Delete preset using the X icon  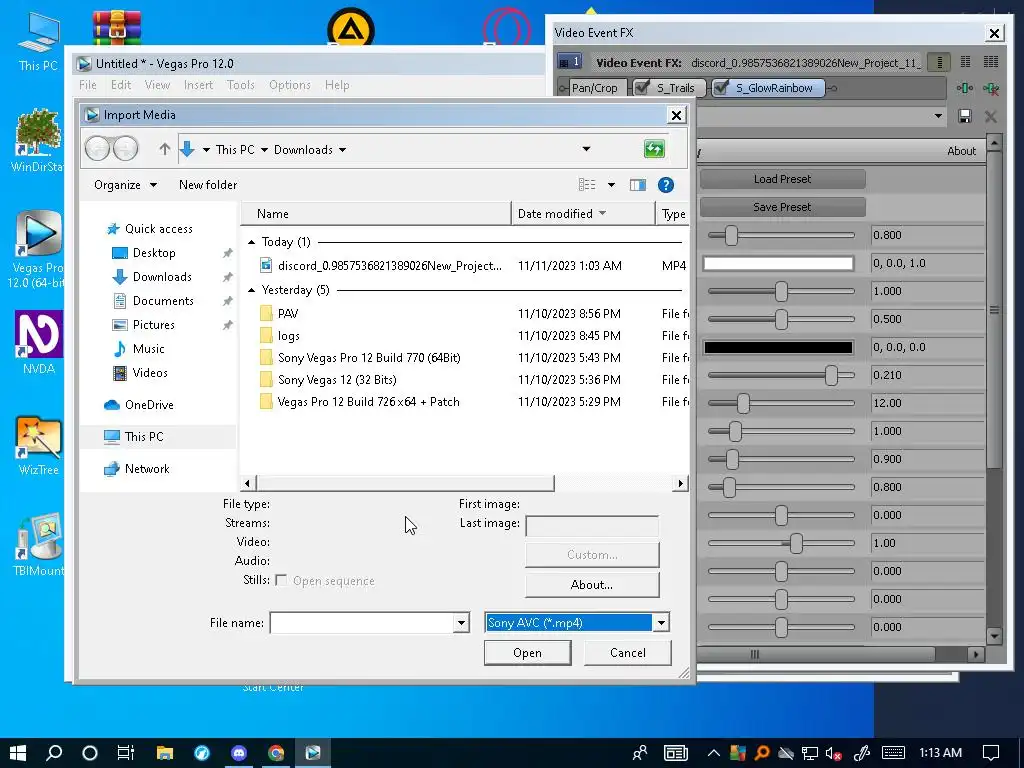[x=991, y=116]
